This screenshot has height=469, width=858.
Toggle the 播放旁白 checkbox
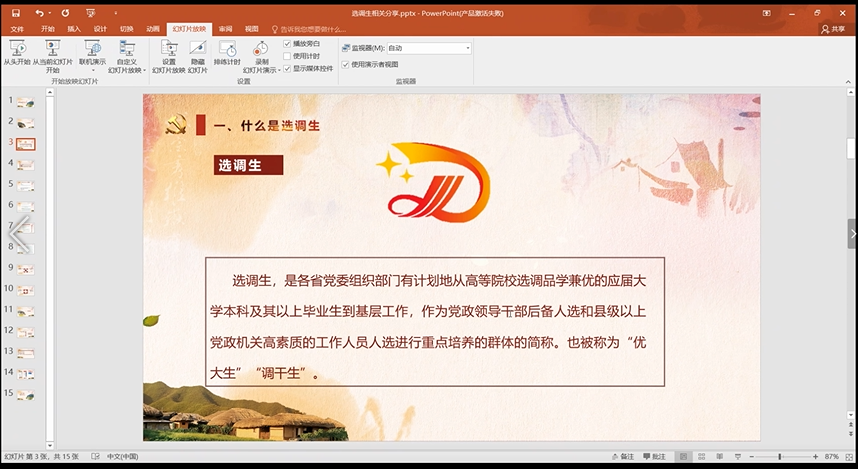point(288,44)
